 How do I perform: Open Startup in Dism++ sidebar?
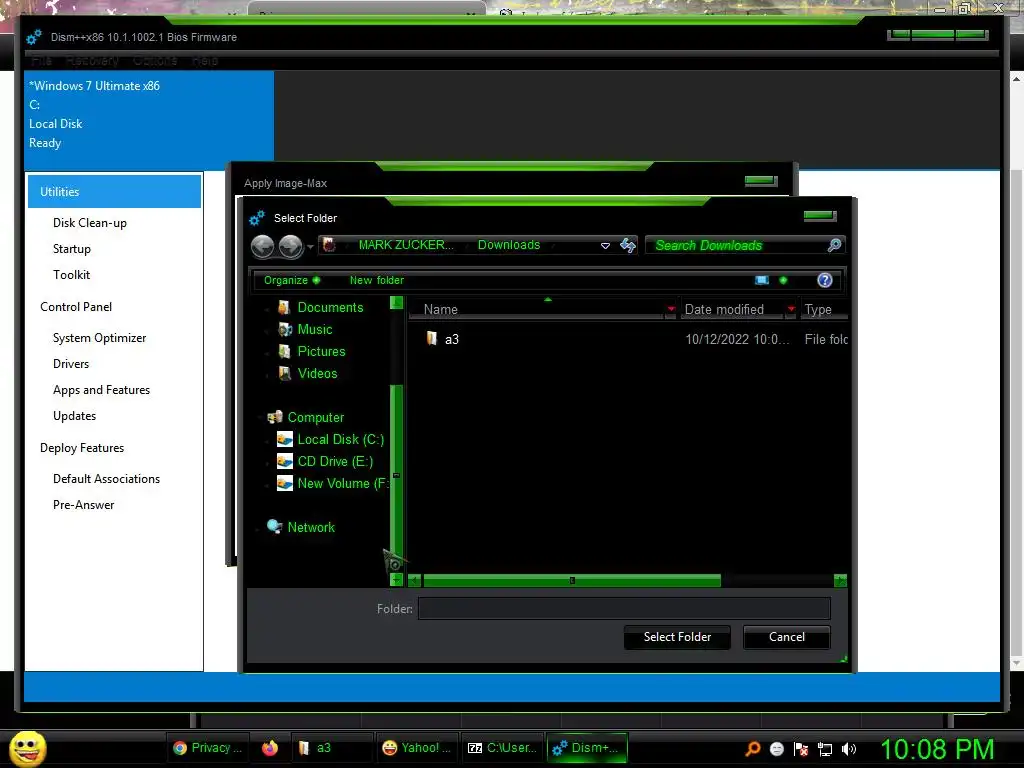click(x=71, y=249)
